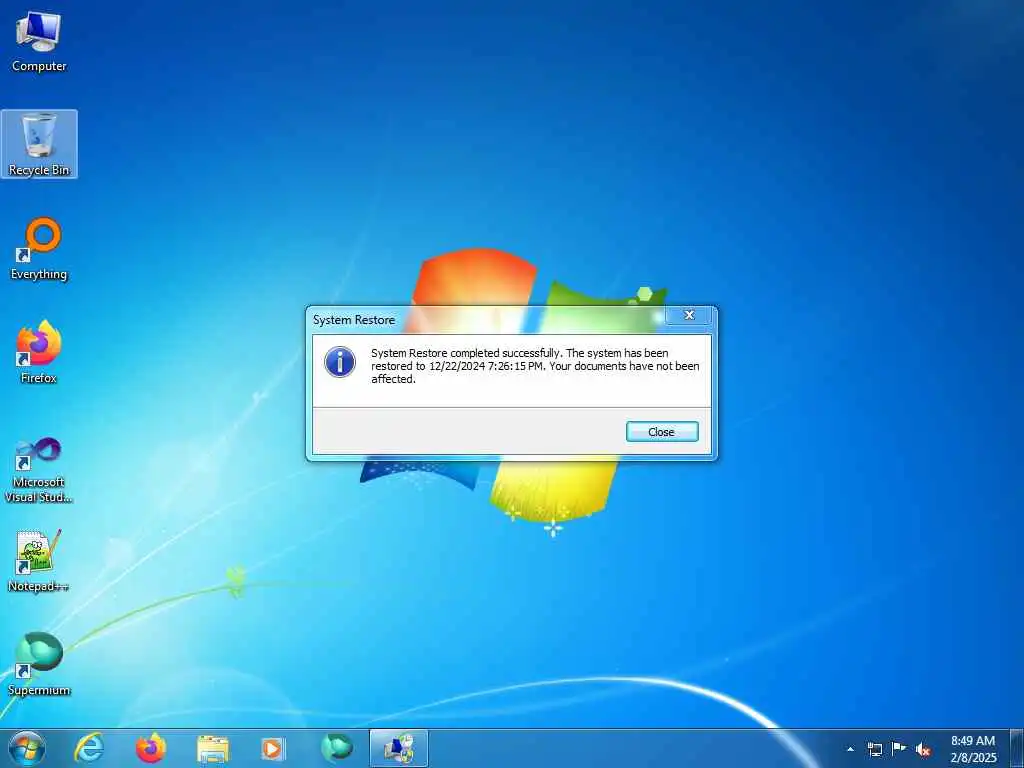Launch Supermium from the taskbar
The image size is (1024, 768).
(x=336, y=748)
